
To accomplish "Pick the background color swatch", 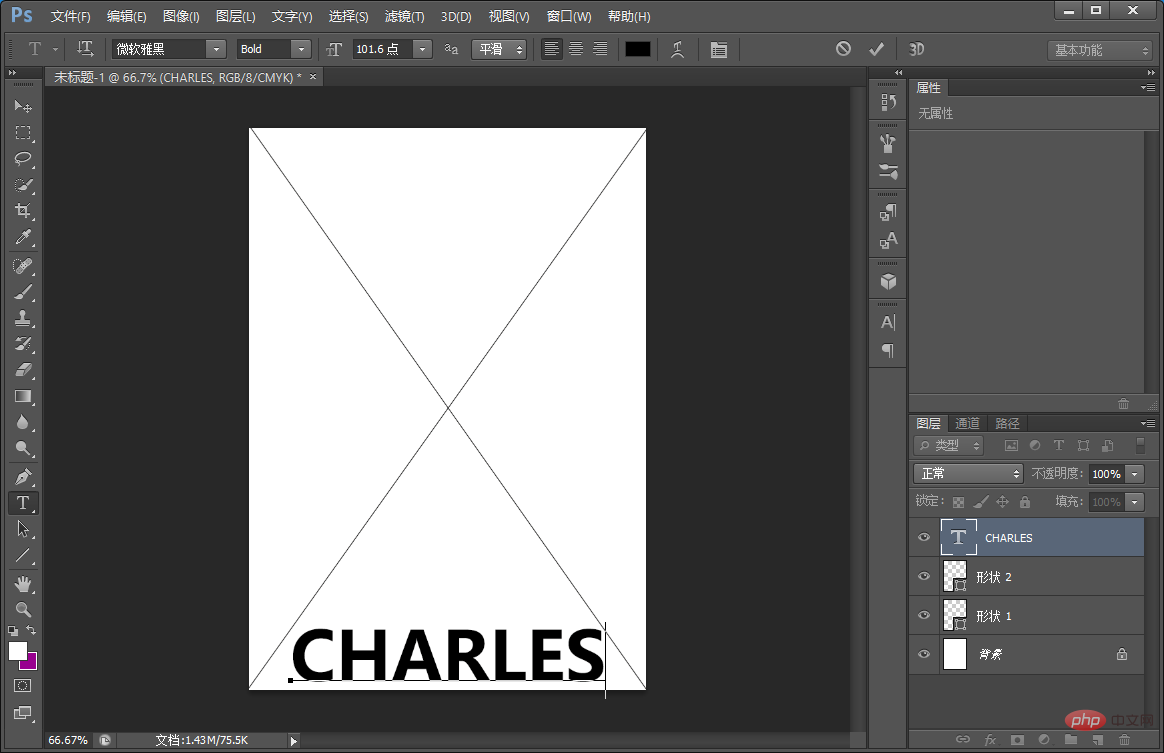I will click(x=31, y=662).
